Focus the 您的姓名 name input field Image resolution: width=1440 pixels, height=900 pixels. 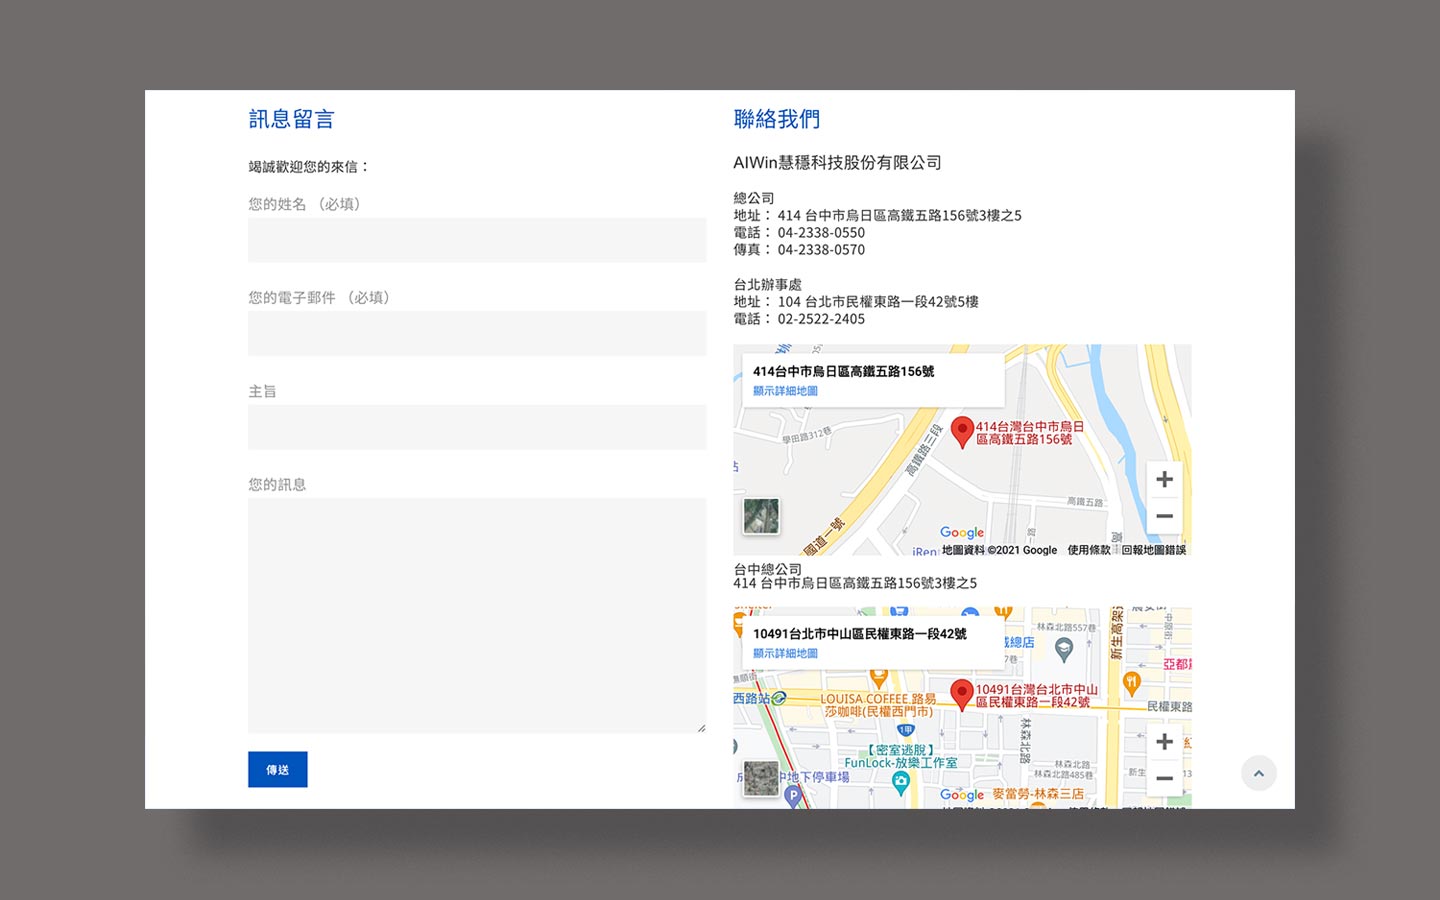[x=477, y=240]
